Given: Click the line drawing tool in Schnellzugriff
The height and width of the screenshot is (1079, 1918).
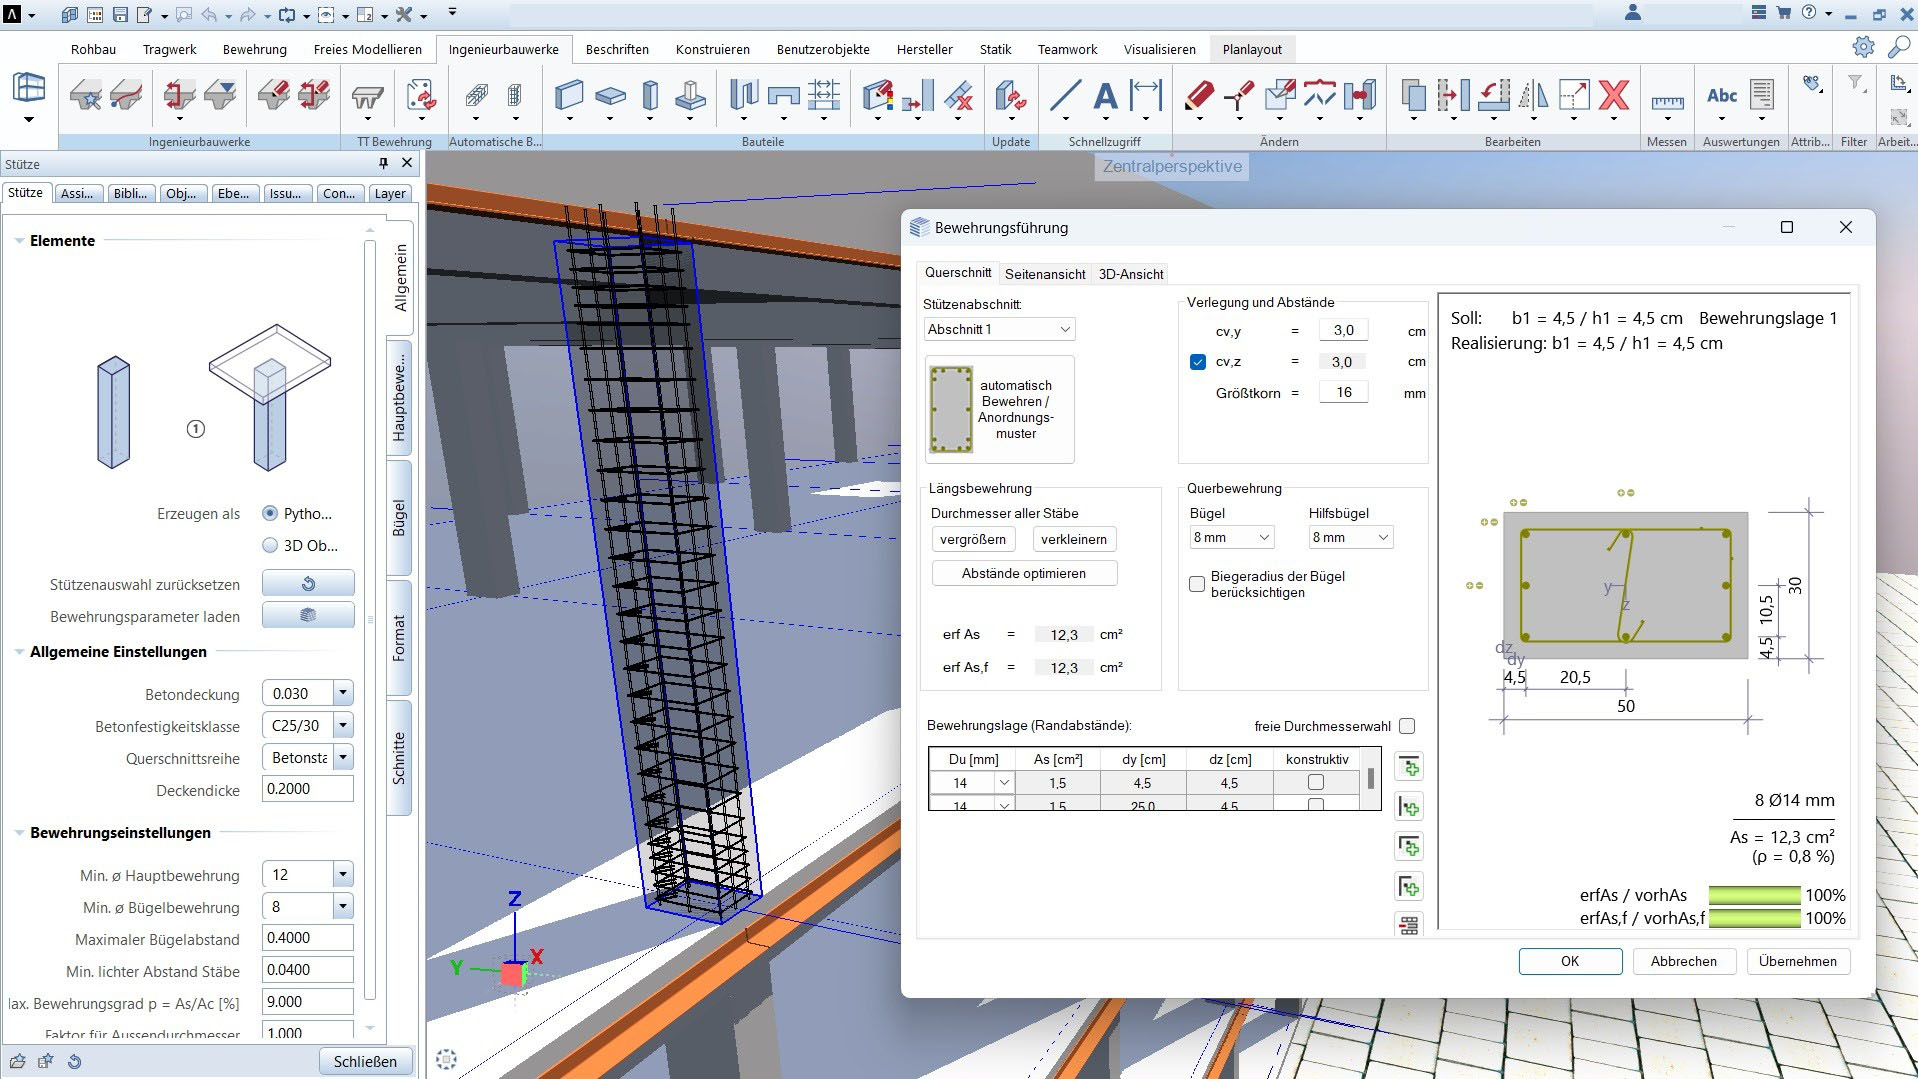Looking at the screenshot, I should (1065, 96).
